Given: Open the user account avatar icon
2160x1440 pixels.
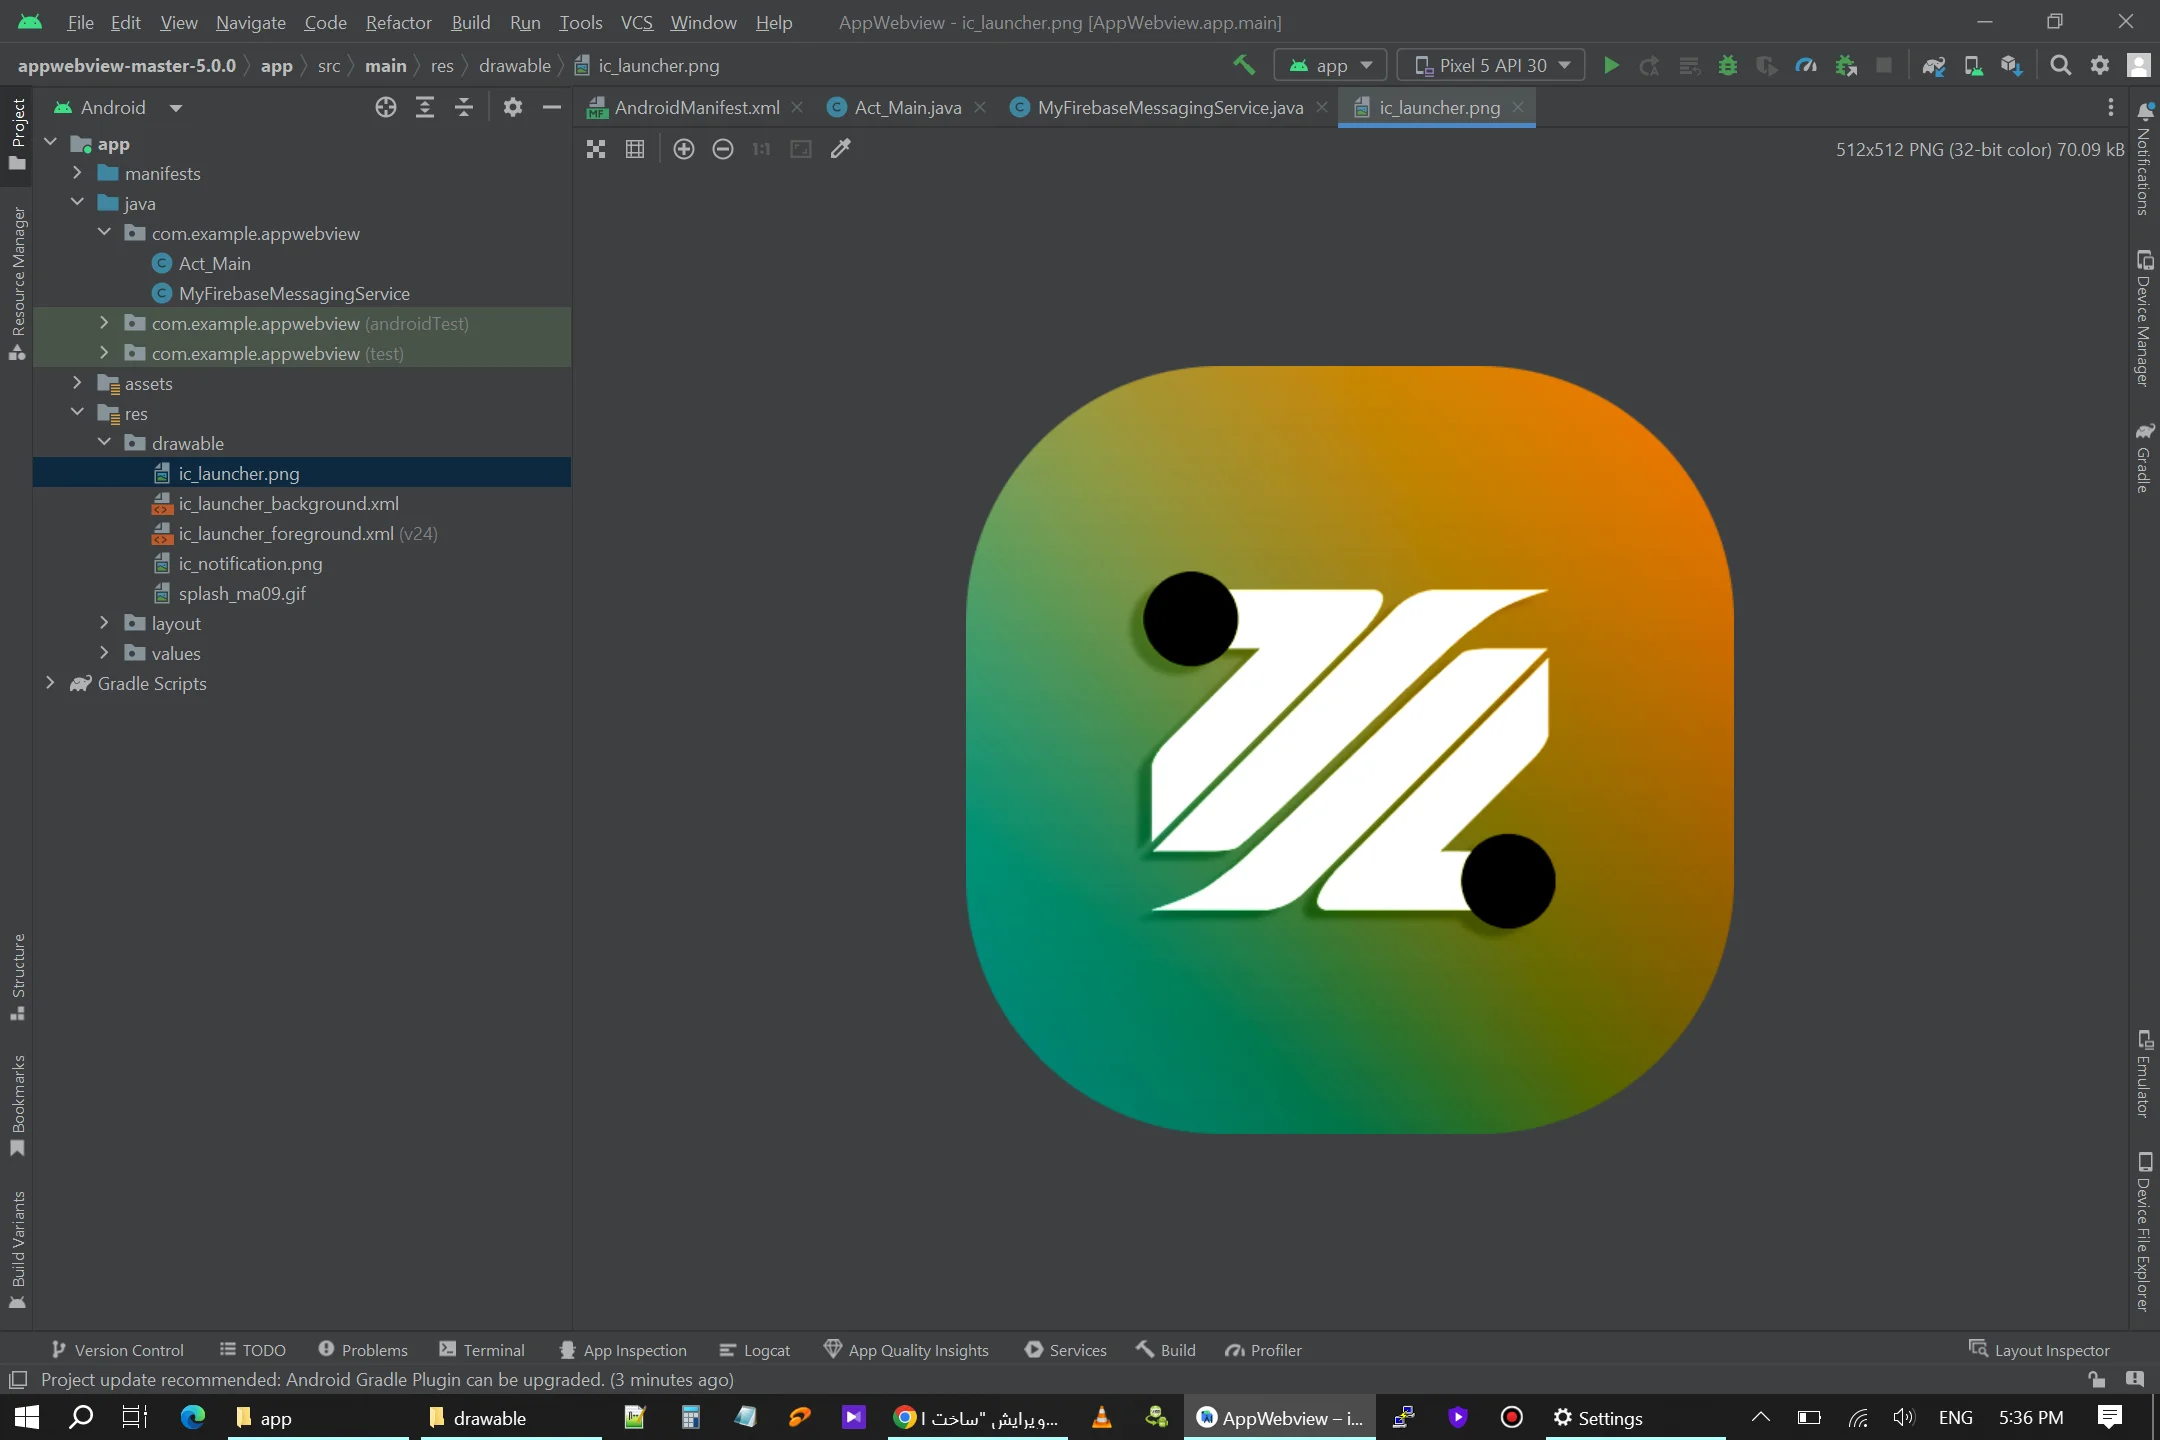Looking at the screenshot, I should click(x=2139, y=65).
